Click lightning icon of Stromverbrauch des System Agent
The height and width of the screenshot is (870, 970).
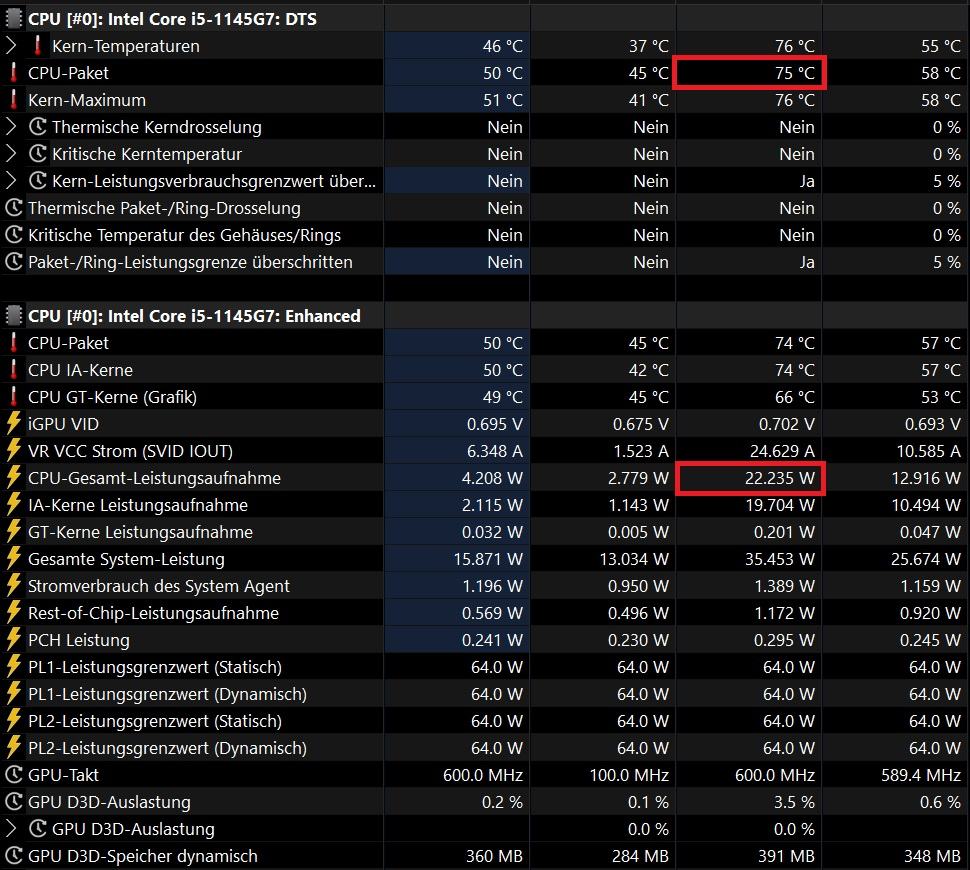[14, 586]
